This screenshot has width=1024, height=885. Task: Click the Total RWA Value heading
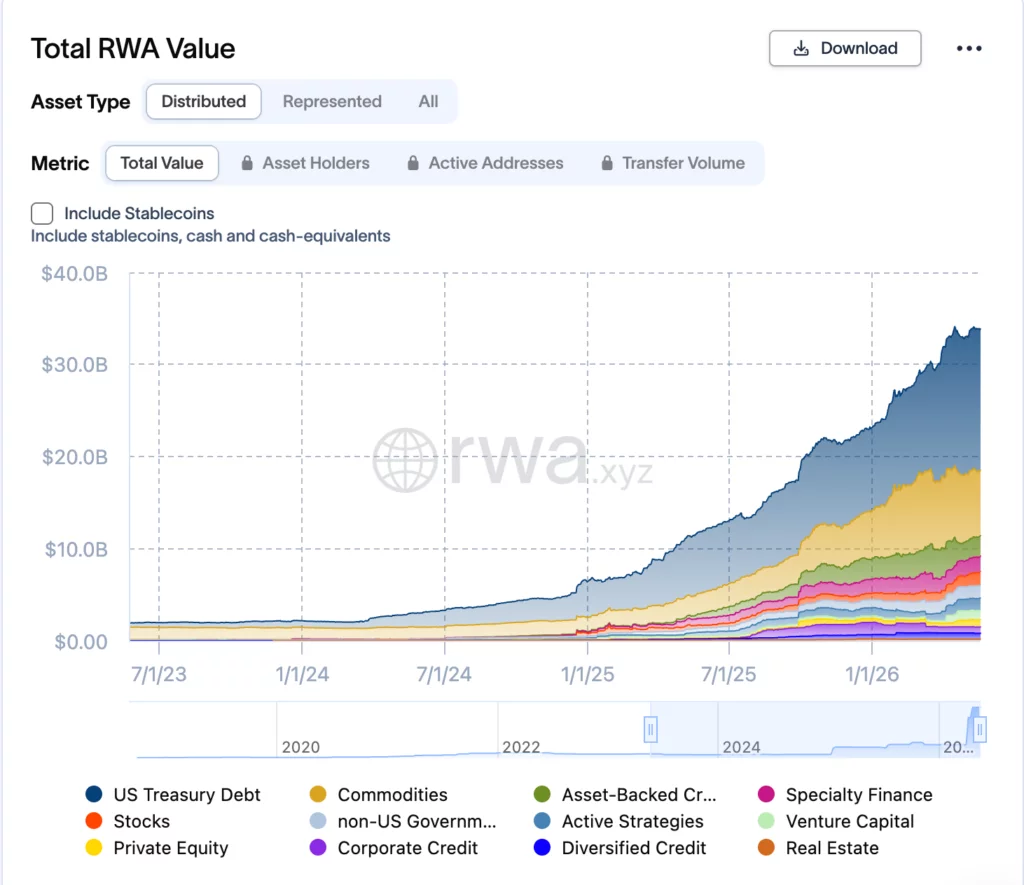(x=133, y=49)
